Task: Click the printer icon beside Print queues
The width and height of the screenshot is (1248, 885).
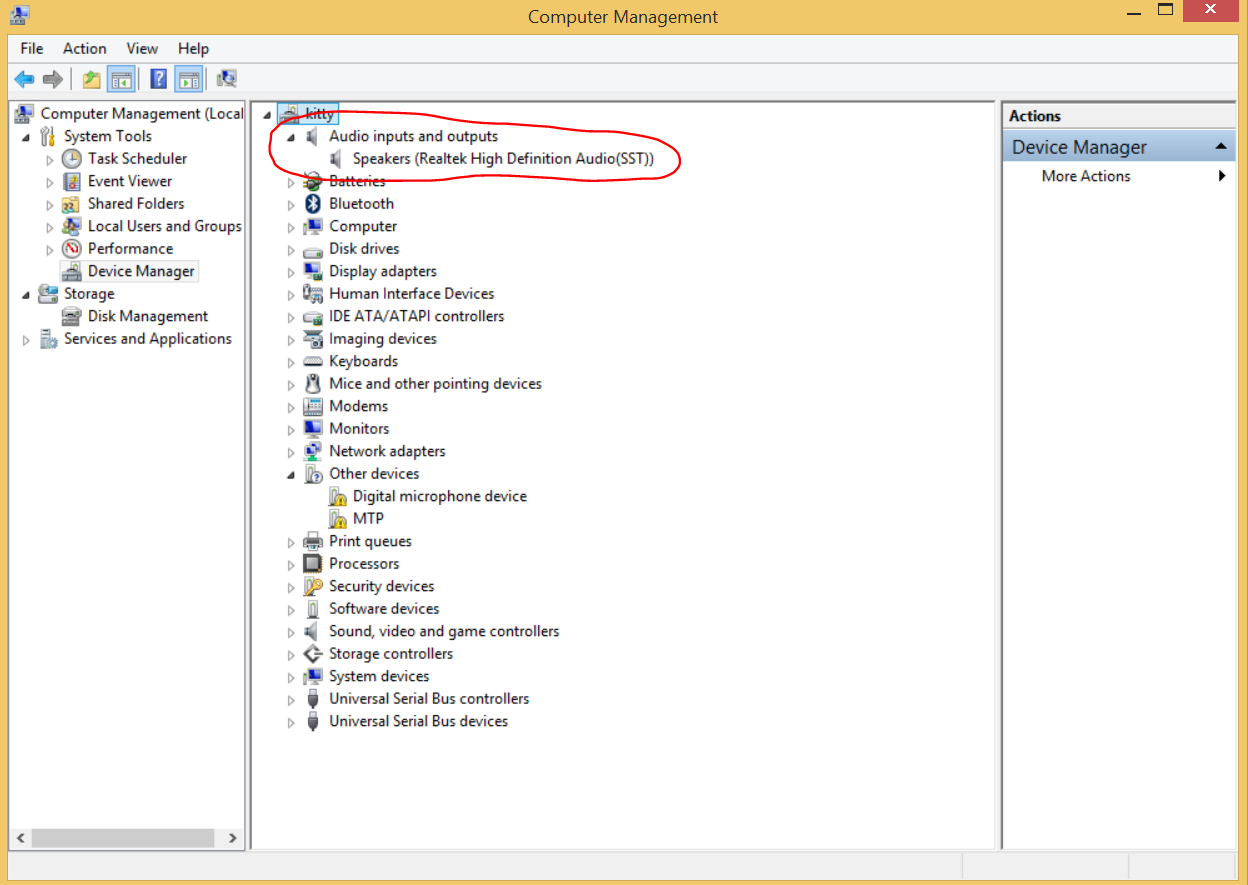Action: click(x=314, y=541)
